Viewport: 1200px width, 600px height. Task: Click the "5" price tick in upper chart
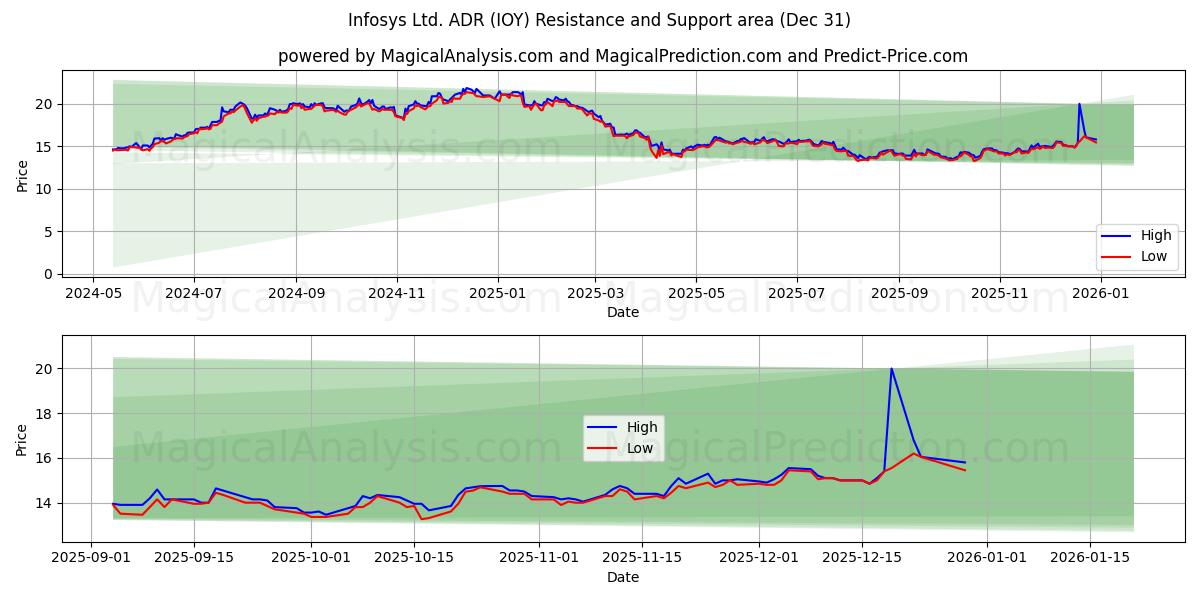pos(49,232)
